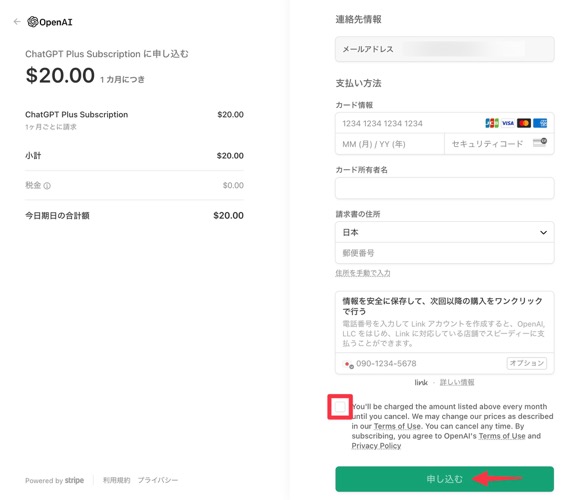Open the 日本 country dropdown
This screenshot has height=500, width=578.
click(445, 232)
